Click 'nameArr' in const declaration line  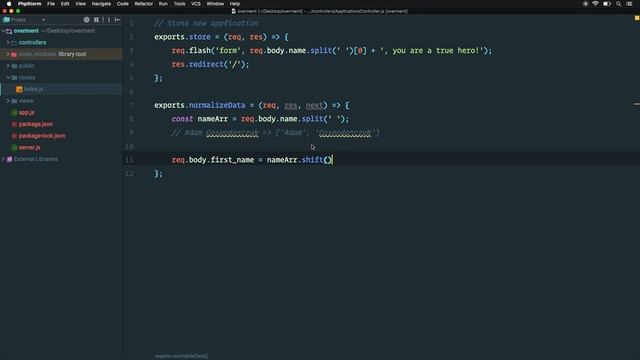213,119
